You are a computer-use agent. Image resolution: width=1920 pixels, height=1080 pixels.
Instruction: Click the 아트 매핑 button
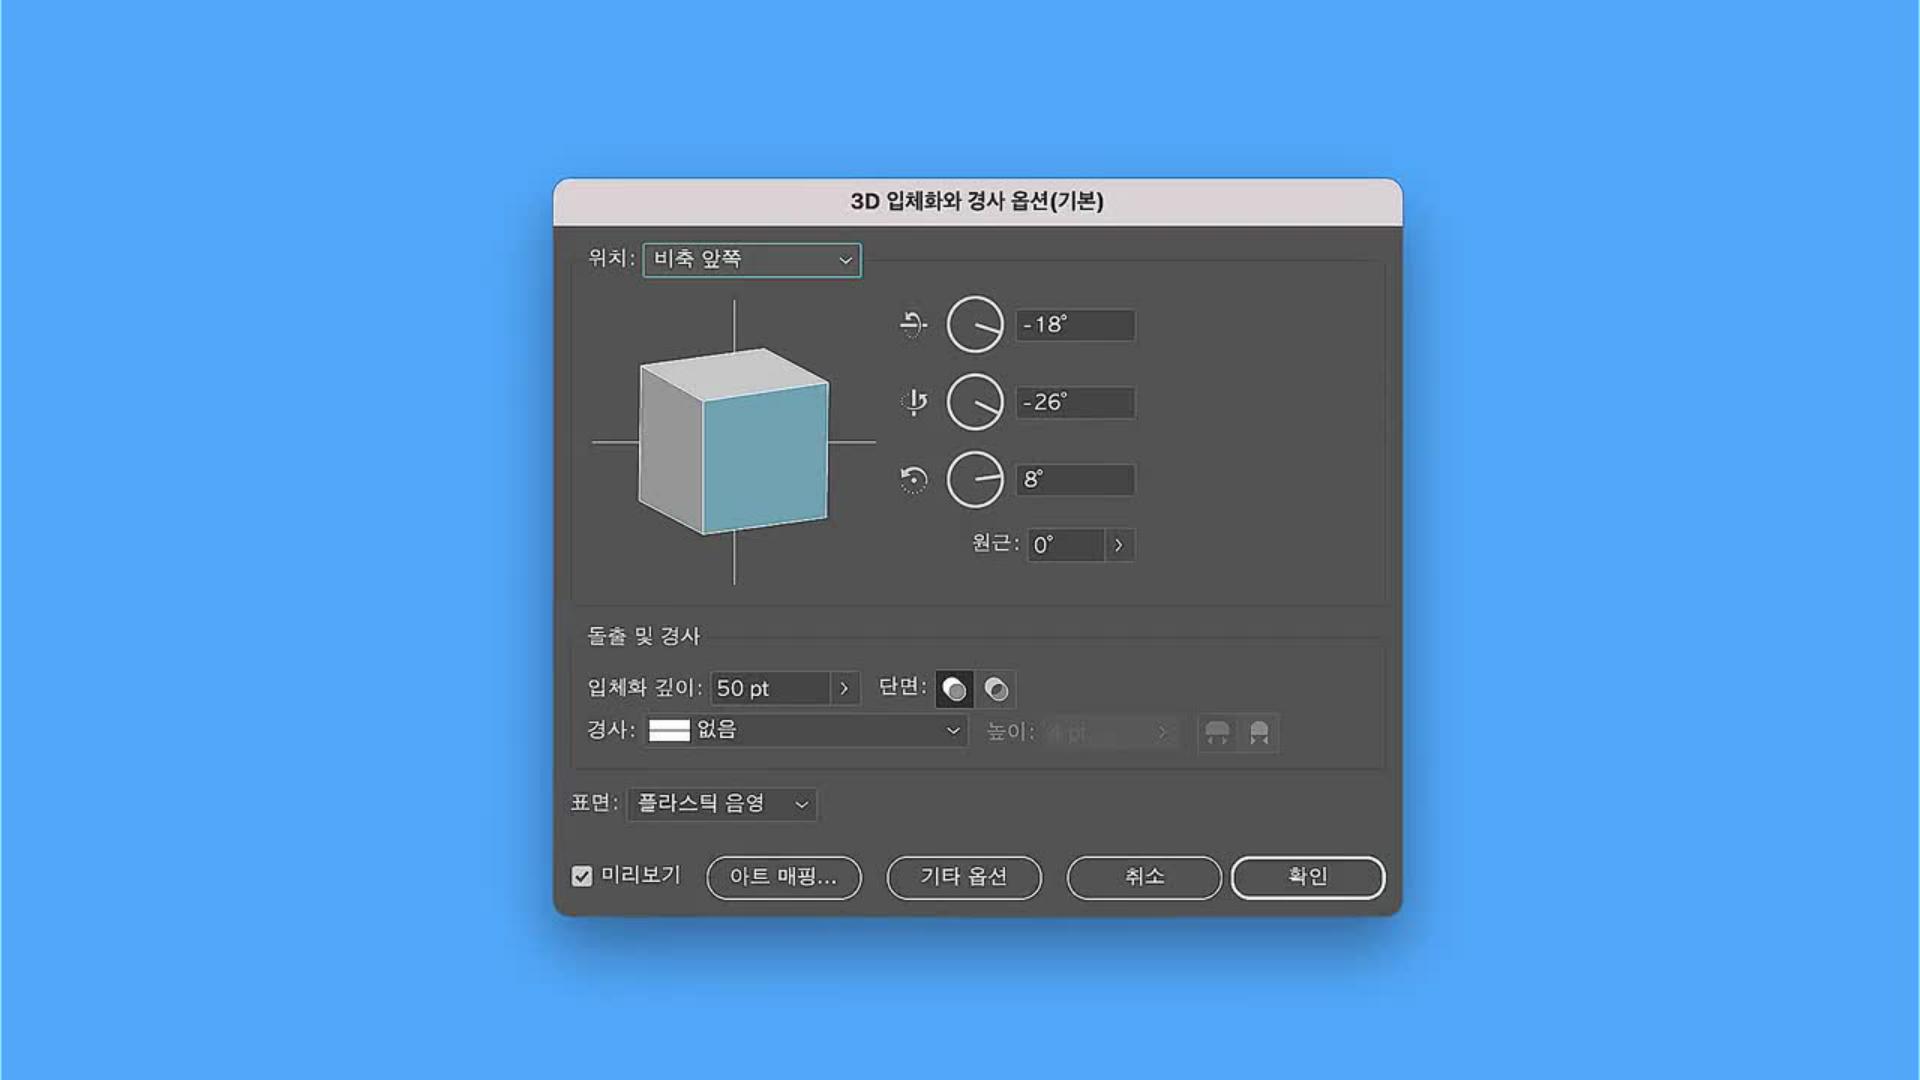[783, 877]
